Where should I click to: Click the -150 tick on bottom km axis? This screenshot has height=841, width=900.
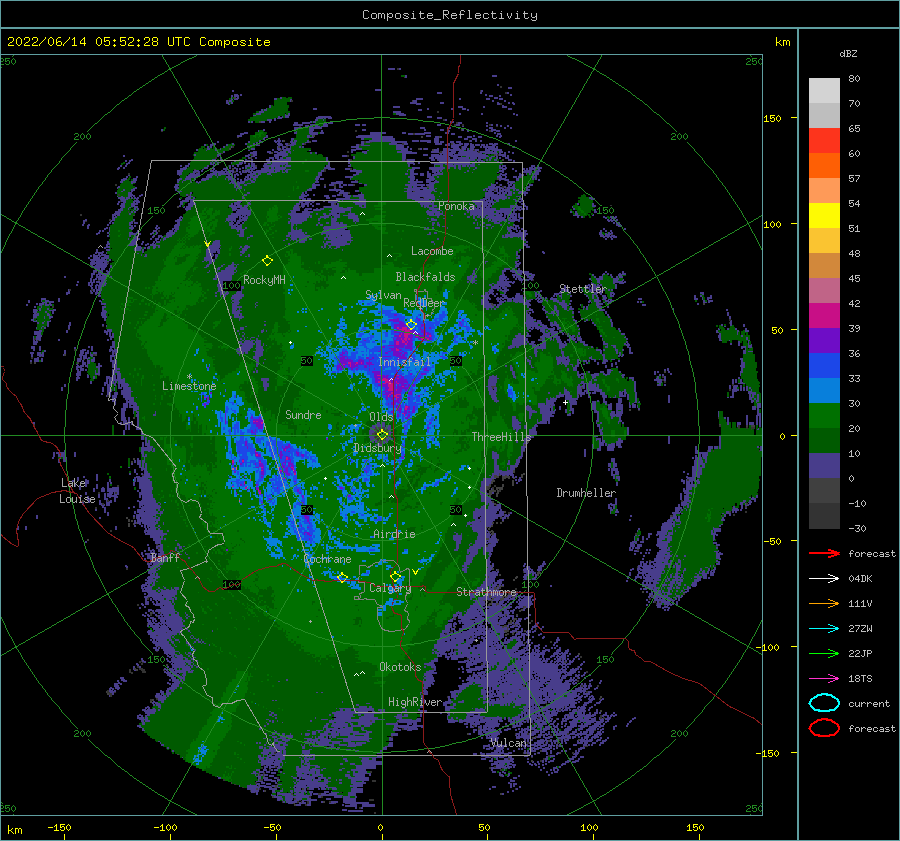(x=59, y=827)
